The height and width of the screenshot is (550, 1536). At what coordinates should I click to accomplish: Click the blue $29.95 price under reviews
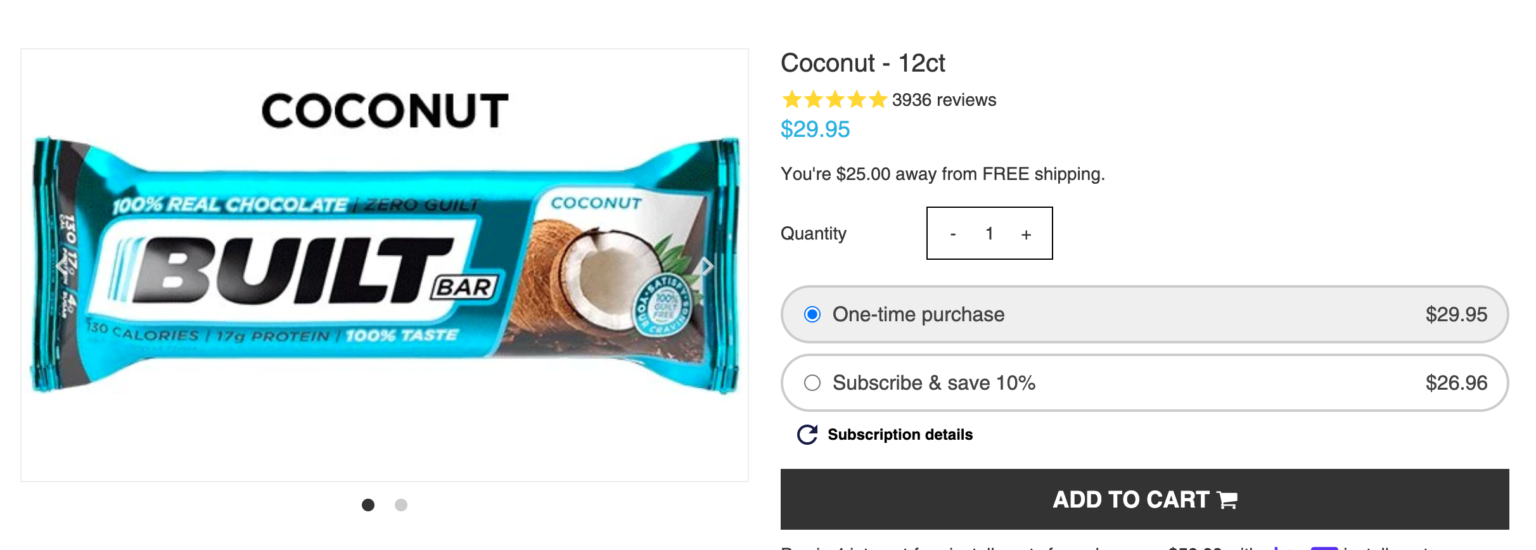(815, 130)
